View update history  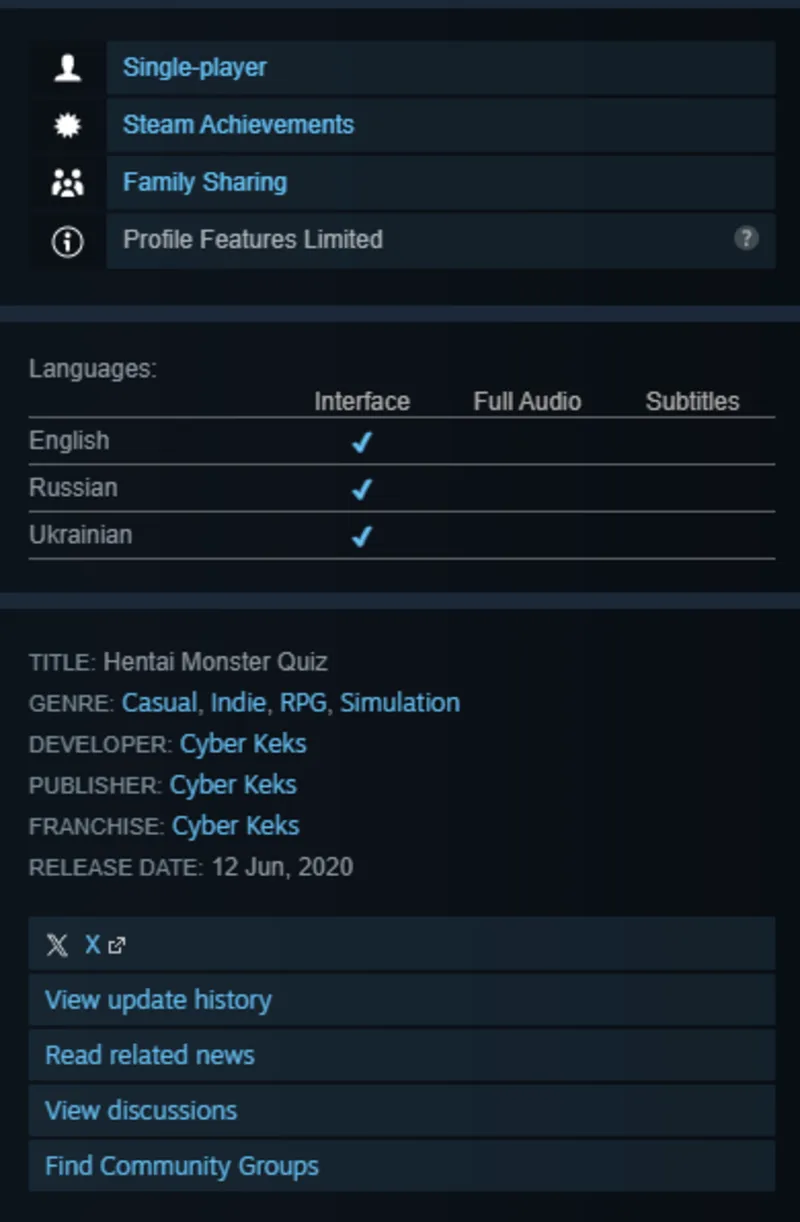(x=158, y=1000)
